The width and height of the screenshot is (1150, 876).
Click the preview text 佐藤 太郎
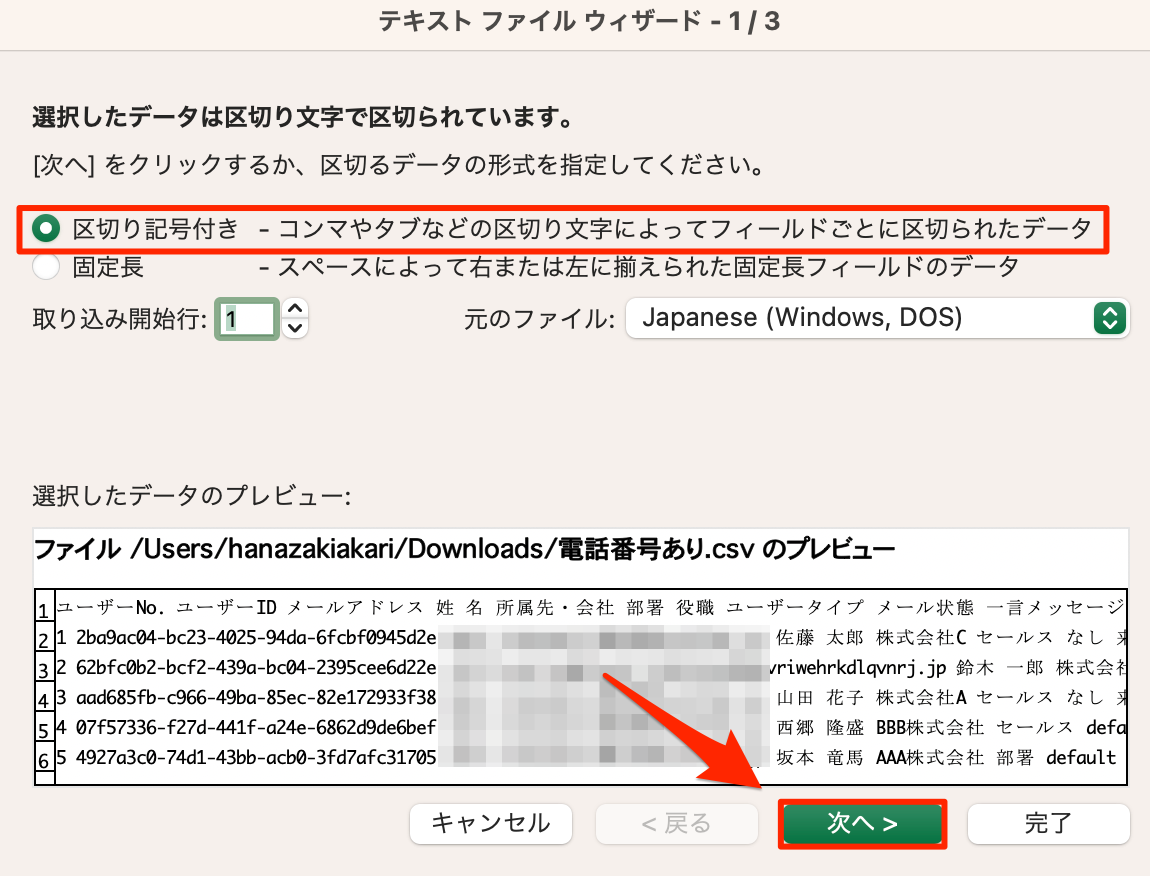pyautogui.click(x=820, y=638)
